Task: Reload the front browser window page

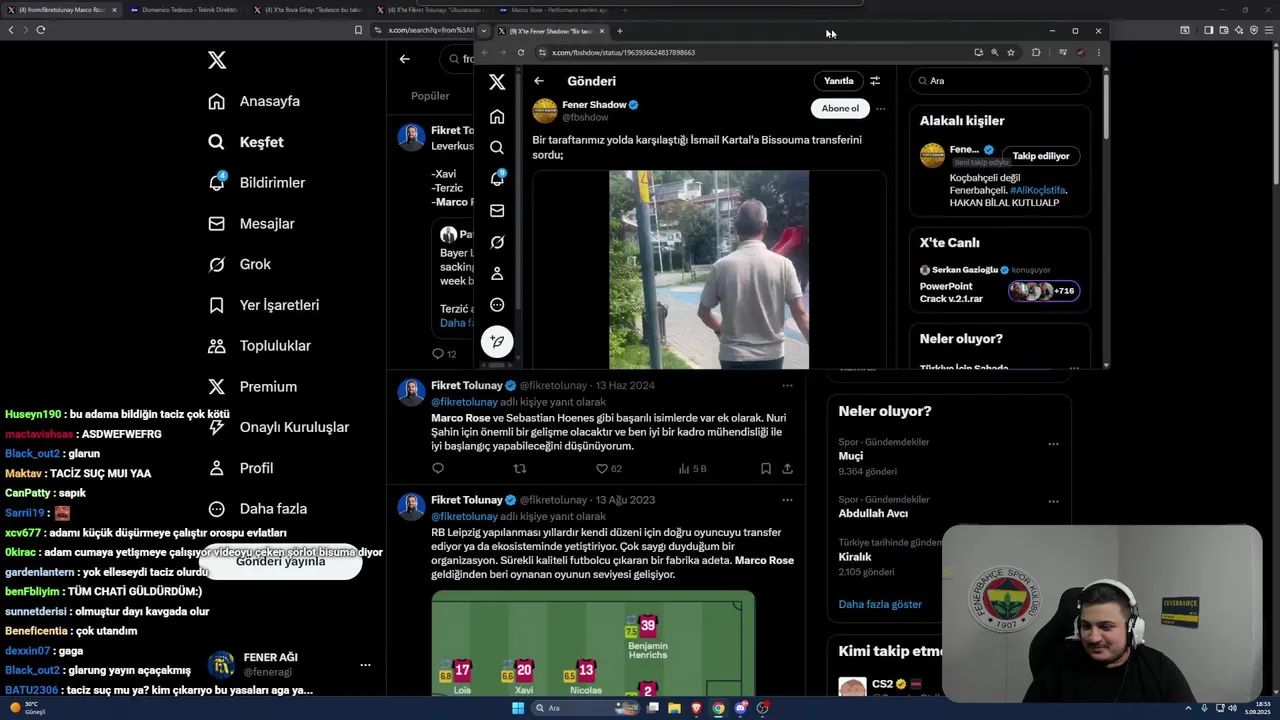Action: coord(521,52)
